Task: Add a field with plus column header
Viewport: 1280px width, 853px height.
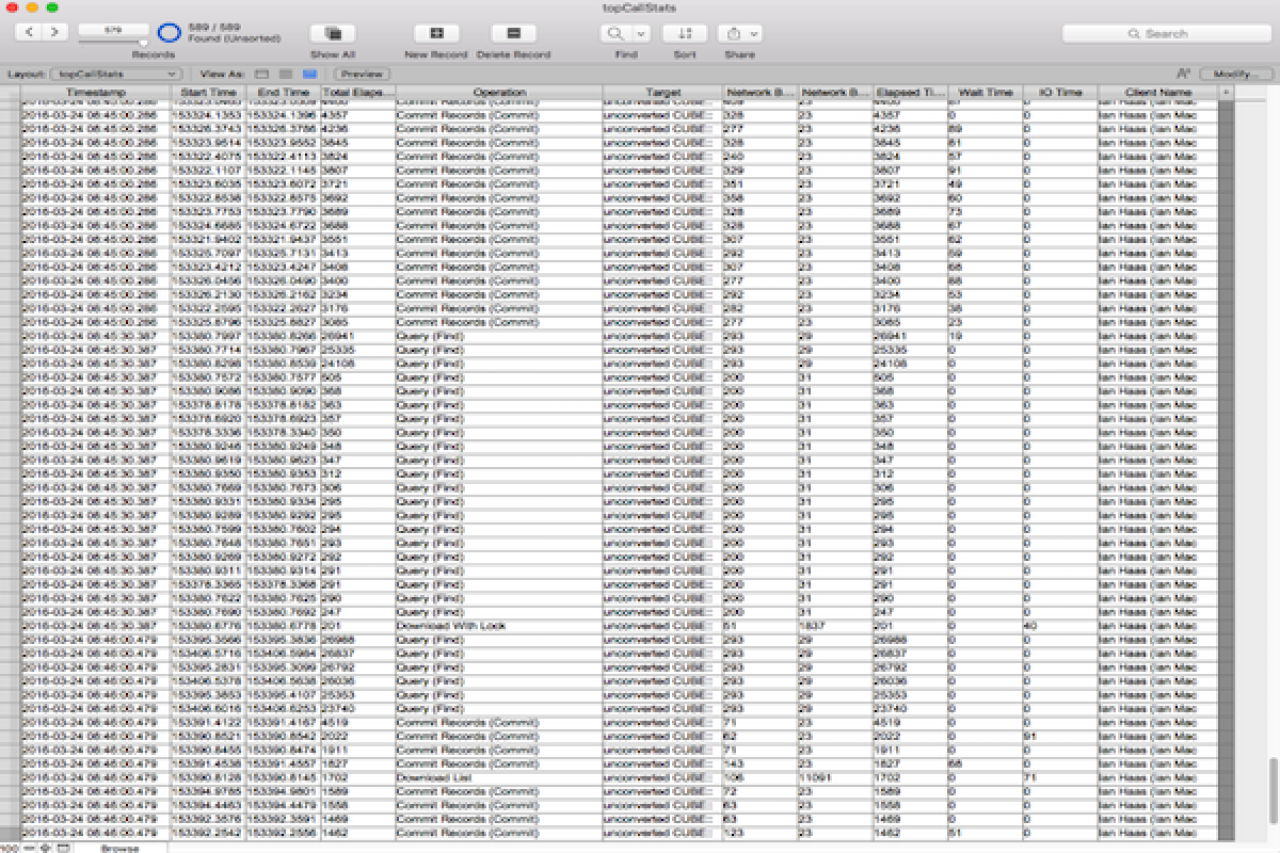Action: (x=1226, y=92)
